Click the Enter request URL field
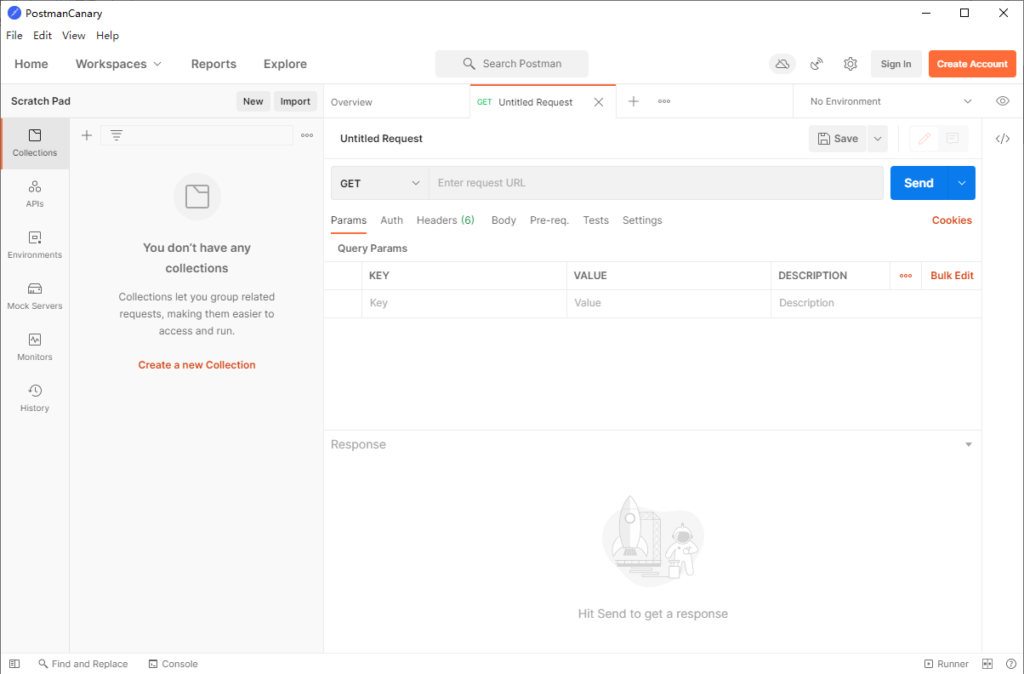This screenshot has height=674, width=1024. [655, 183]
